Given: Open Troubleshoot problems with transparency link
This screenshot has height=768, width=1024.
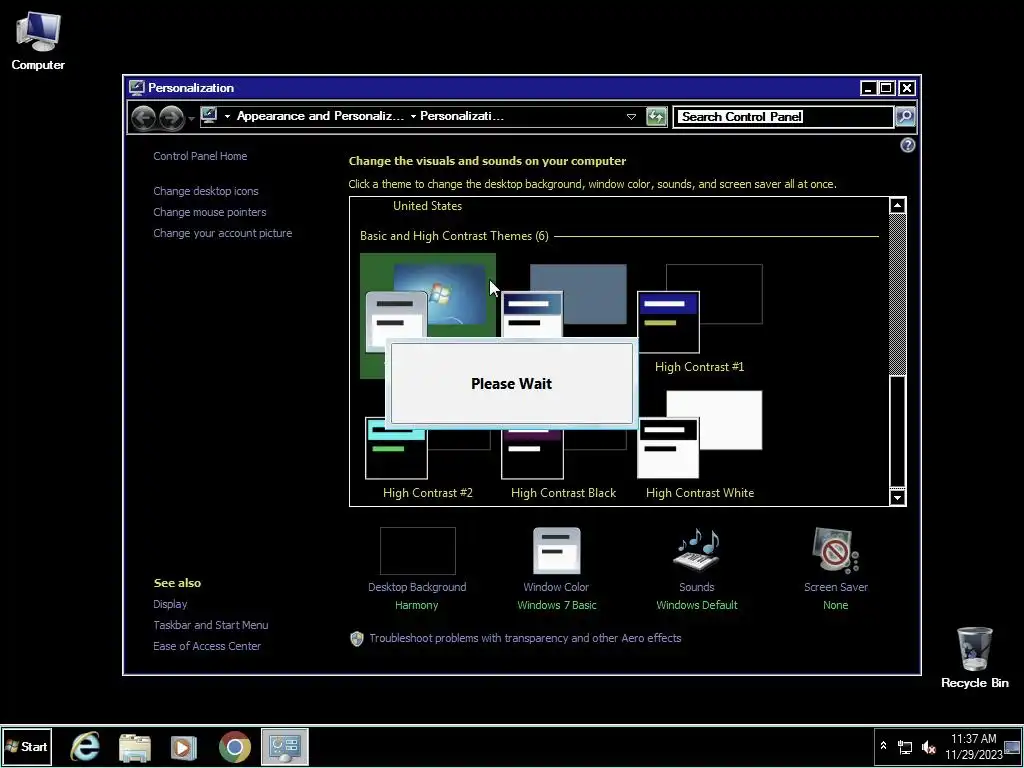Looking at the screenshot, I should click(525, 638).
